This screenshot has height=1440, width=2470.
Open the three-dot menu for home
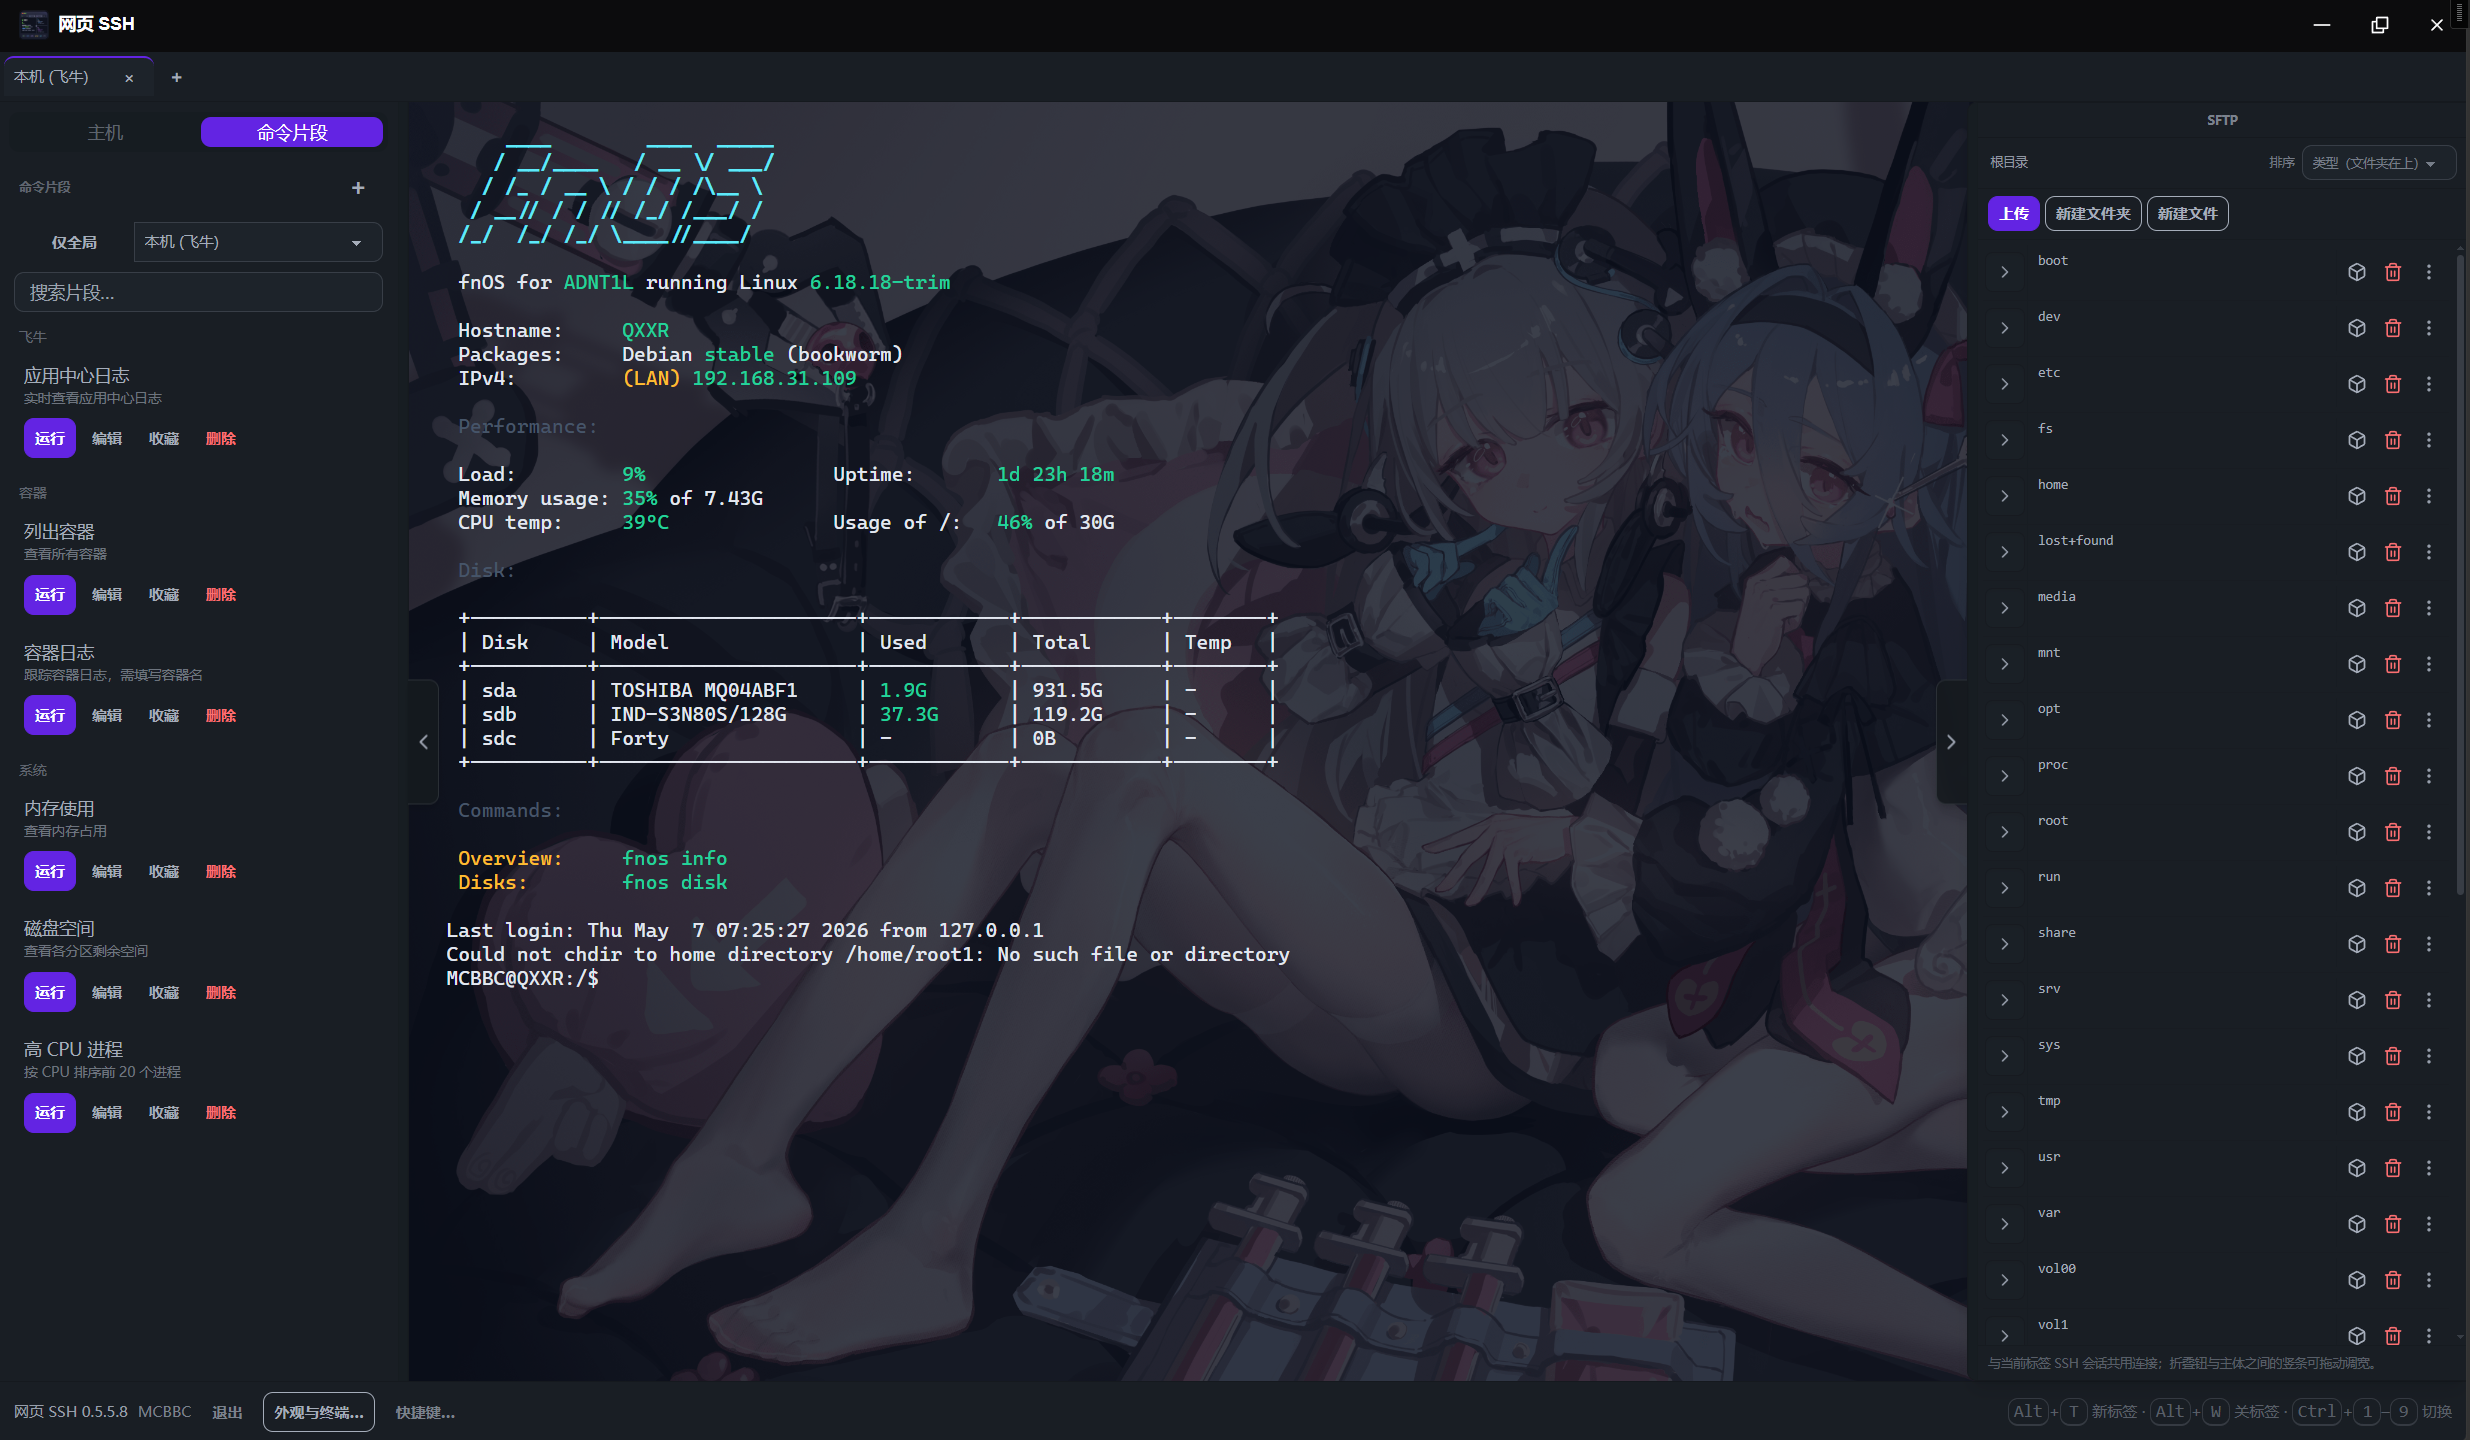[2429, 496]
